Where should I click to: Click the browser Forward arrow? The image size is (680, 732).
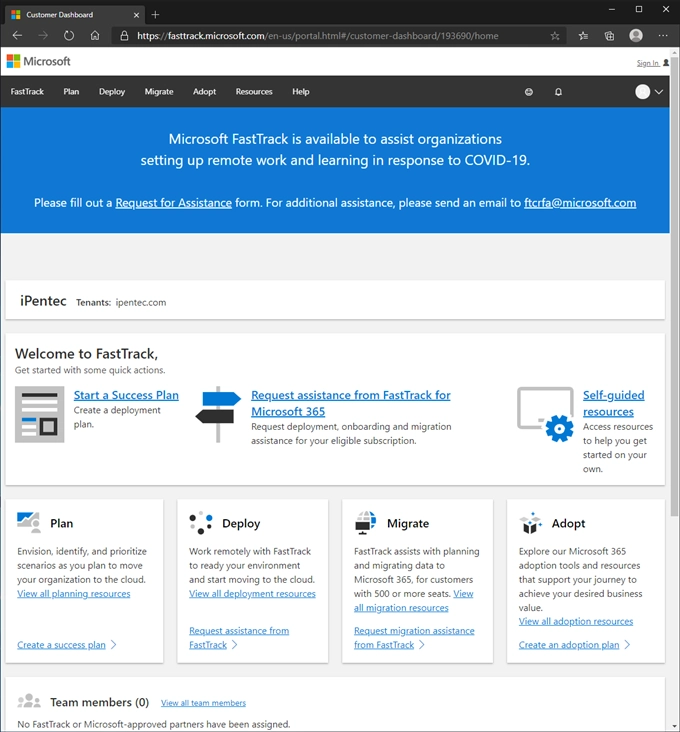43,35
